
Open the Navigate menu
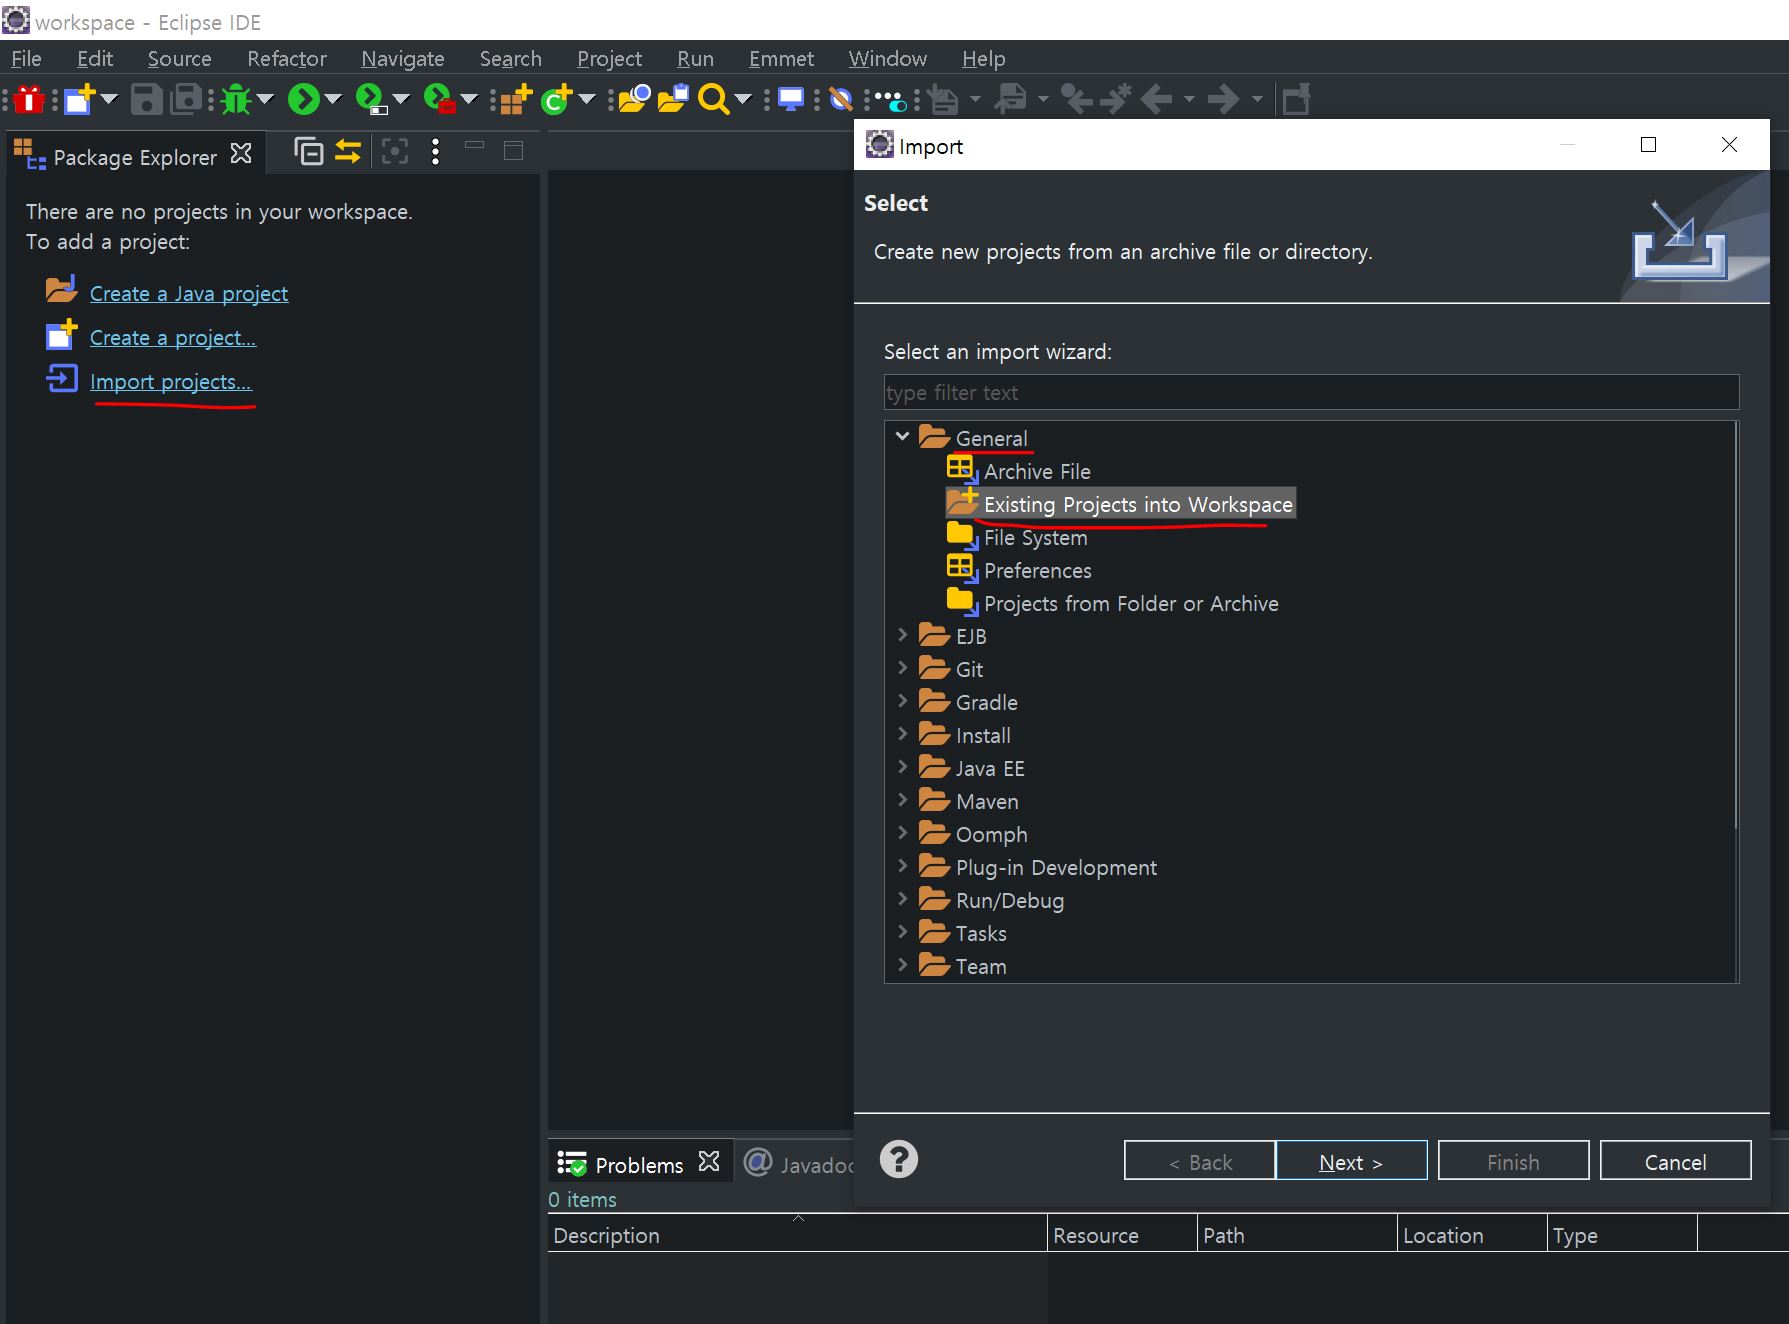(403, 58)
